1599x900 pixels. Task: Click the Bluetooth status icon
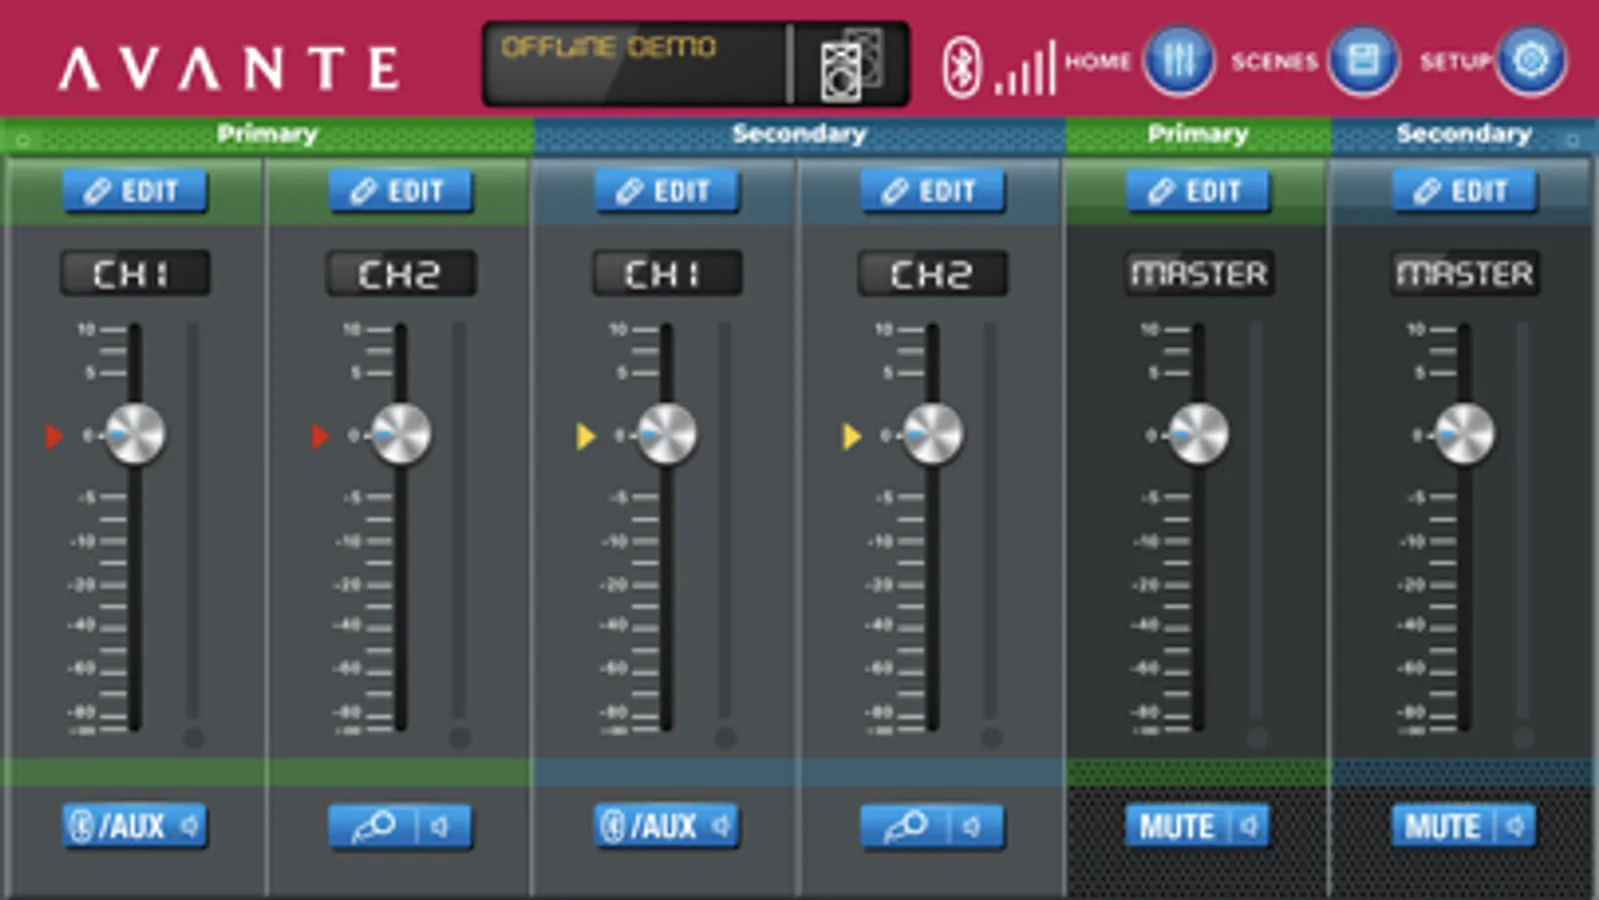tap(961, 67)
